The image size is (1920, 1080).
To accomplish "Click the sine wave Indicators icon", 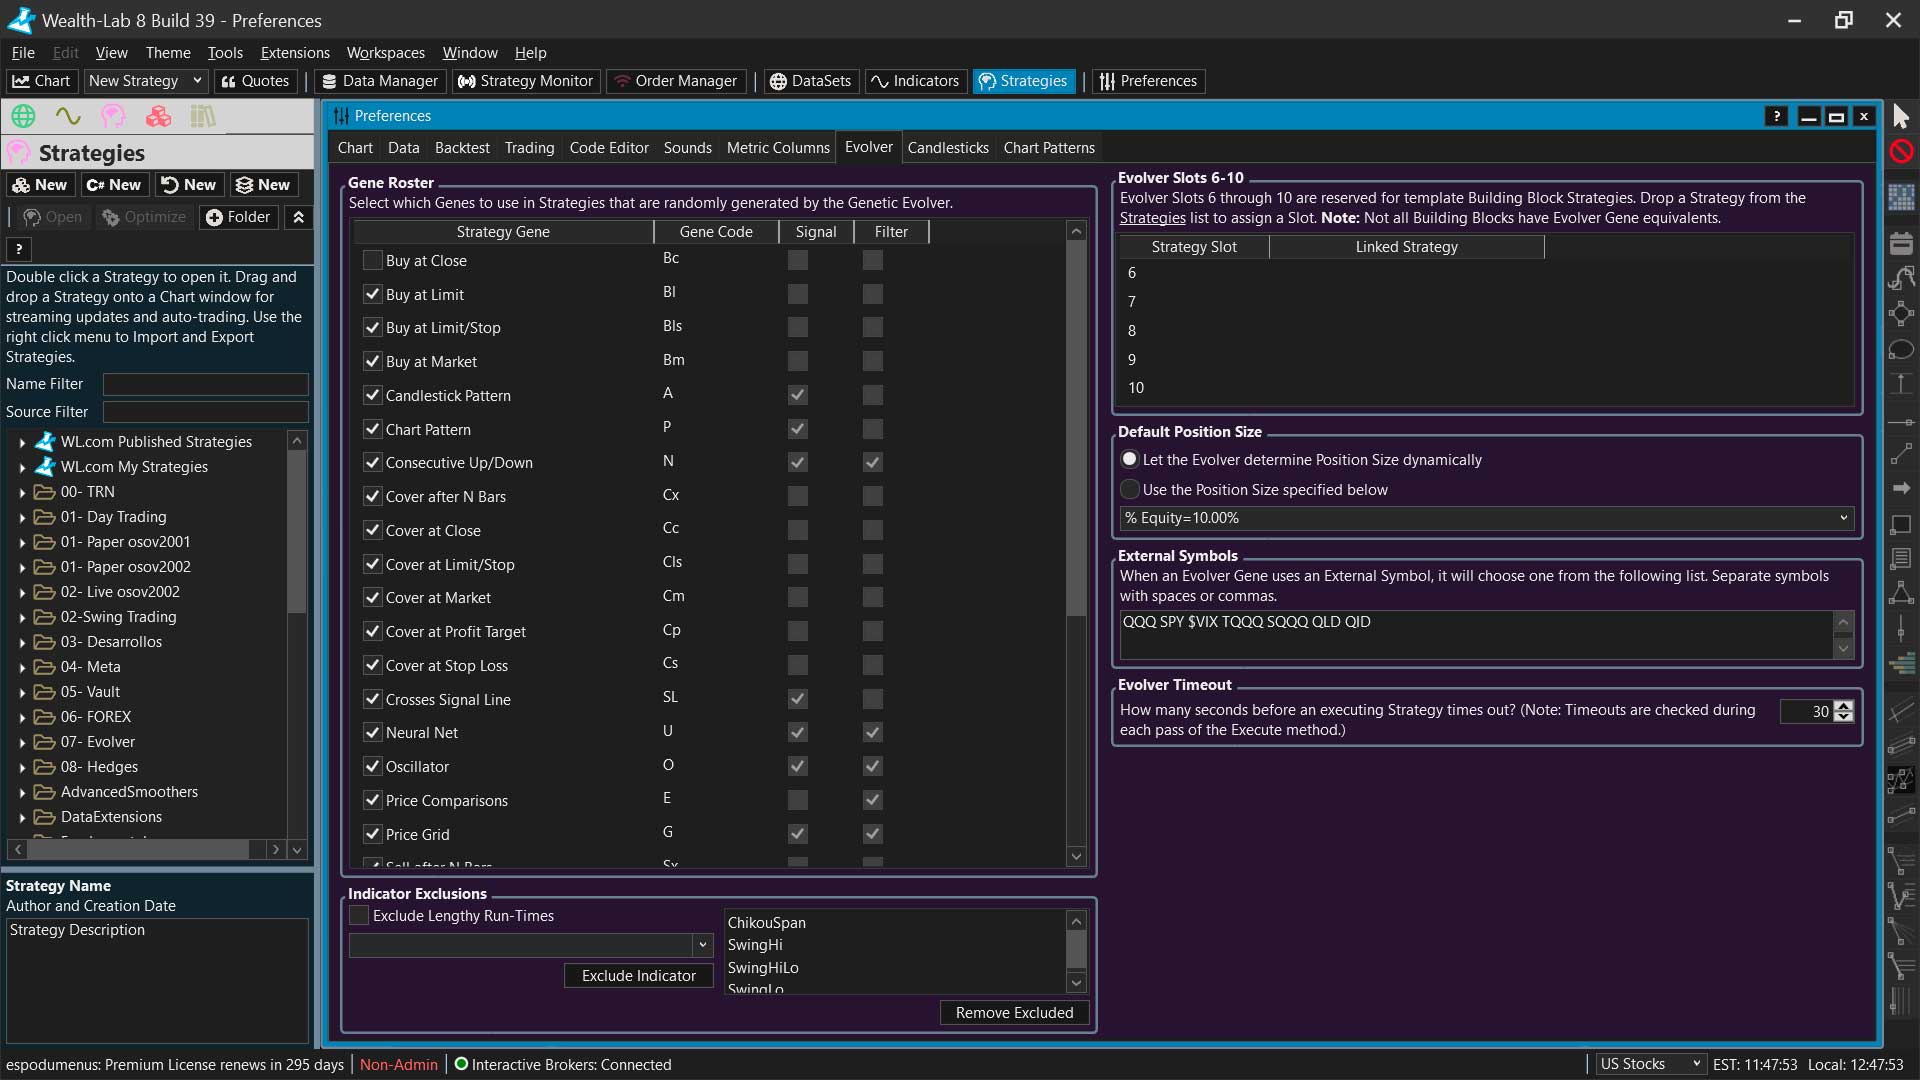I will tap(68, 116).
